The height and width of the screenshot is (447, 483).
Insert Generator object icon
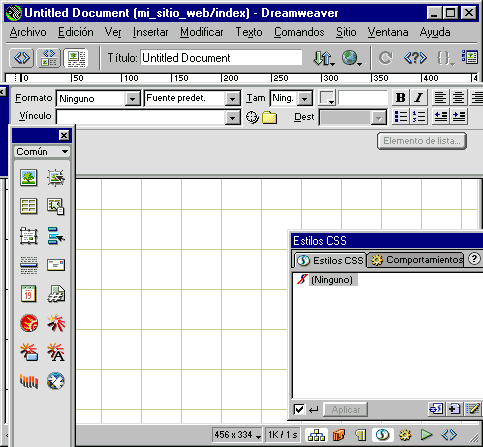56,381
